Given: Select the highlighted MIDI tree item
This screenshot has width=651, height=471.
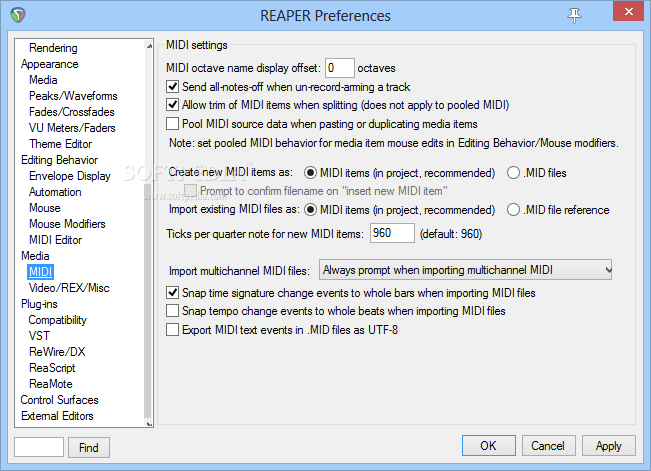Looking at the screenshot, I should pos(41,272).
